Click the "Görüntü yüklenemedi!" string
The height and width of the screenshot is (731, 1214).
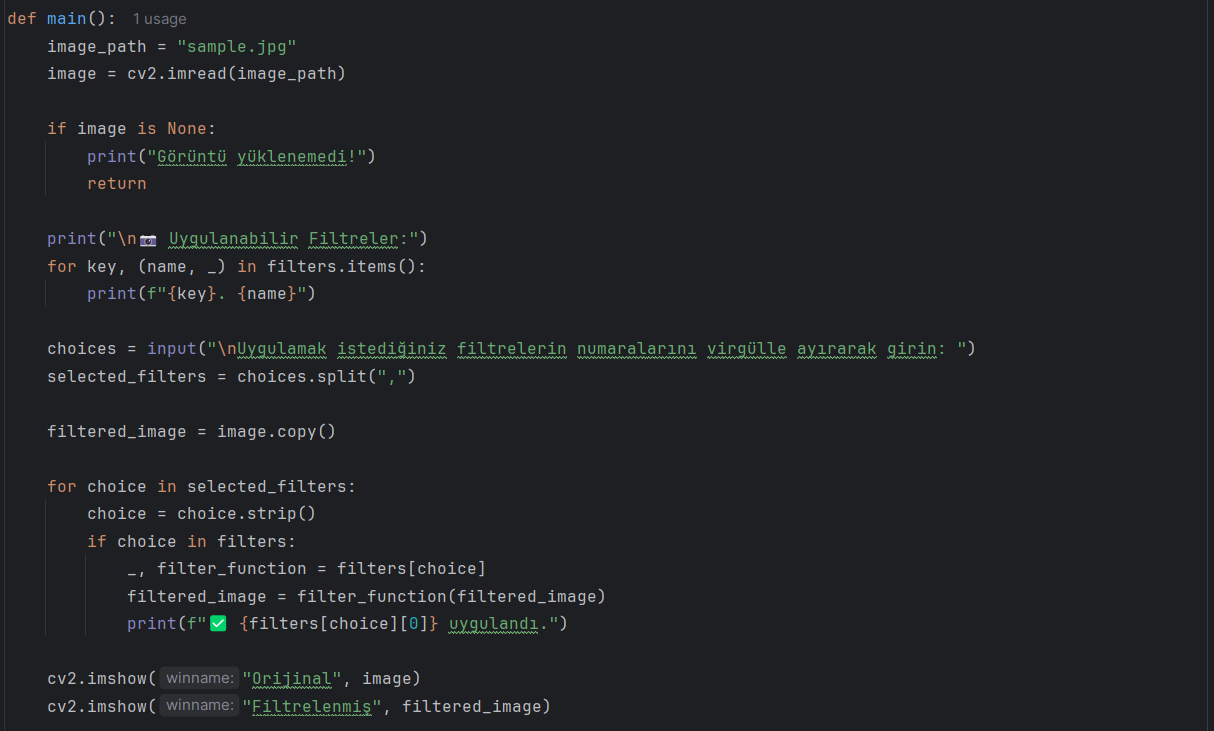[261, 156]
